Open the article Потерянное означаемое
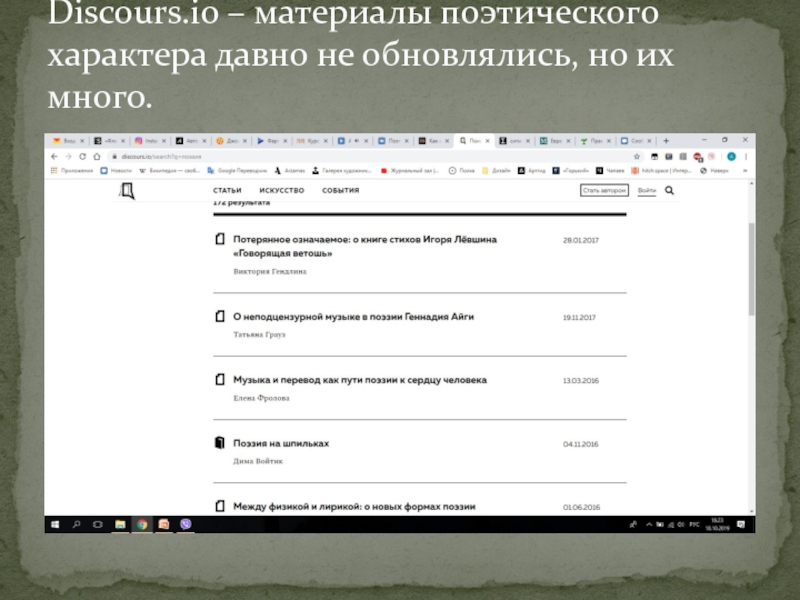This screenshot has height=600, width=800. click(365, 246)
